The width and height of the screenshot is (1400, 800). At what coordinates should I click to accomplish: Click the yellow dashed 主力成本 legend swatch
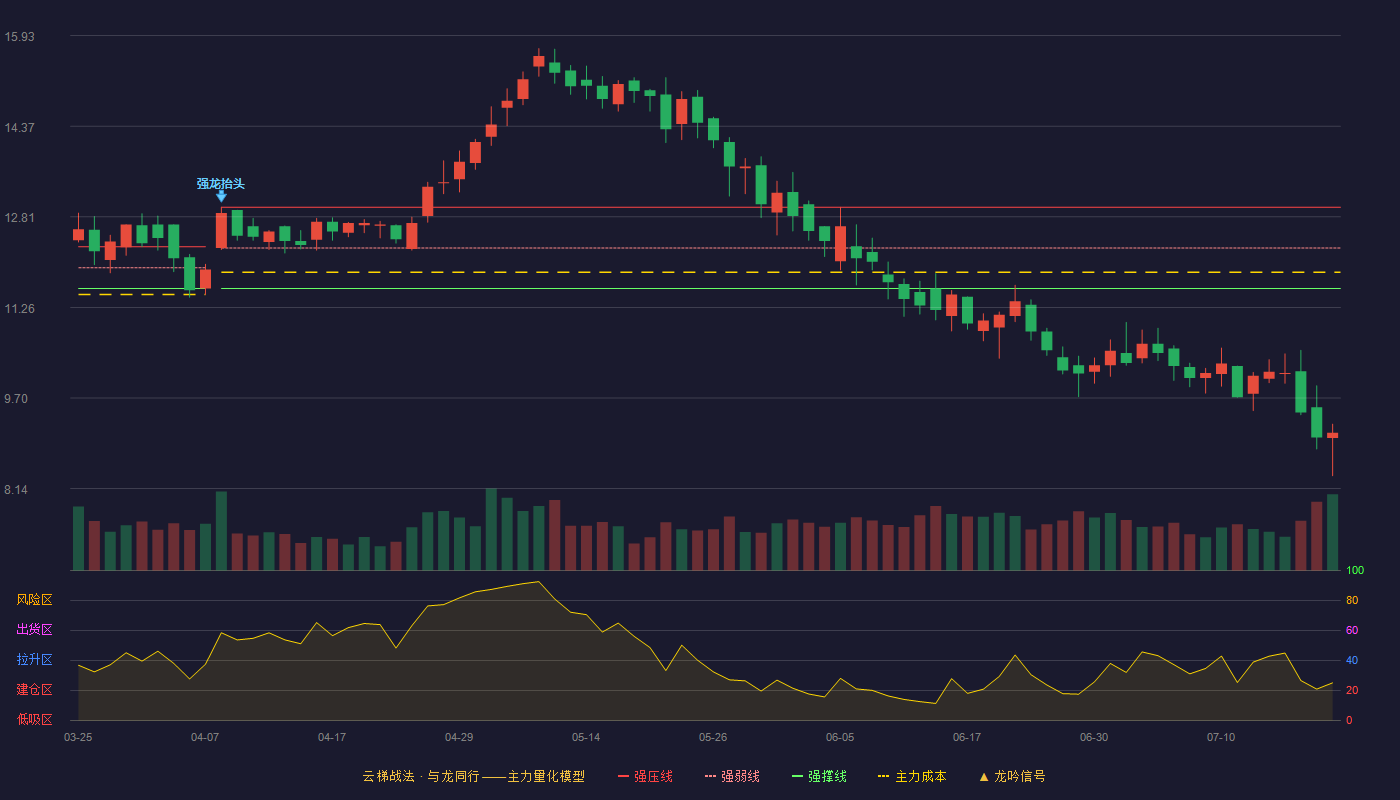point(883,776)
